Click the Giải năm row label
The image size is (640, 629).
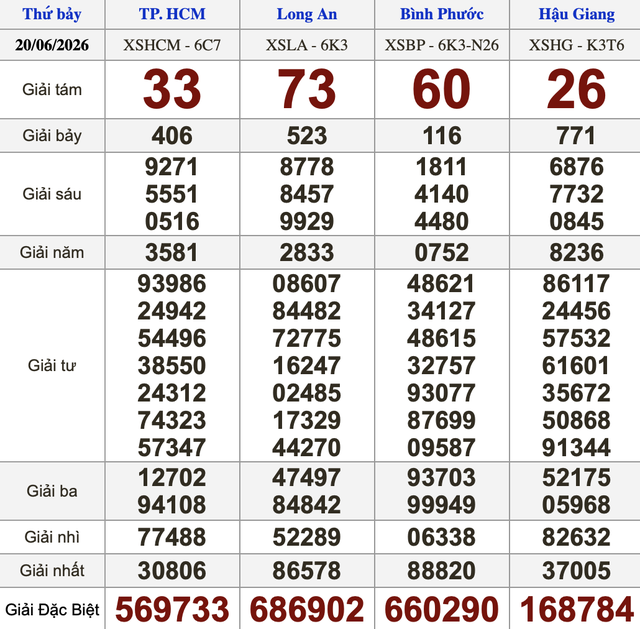52,253
